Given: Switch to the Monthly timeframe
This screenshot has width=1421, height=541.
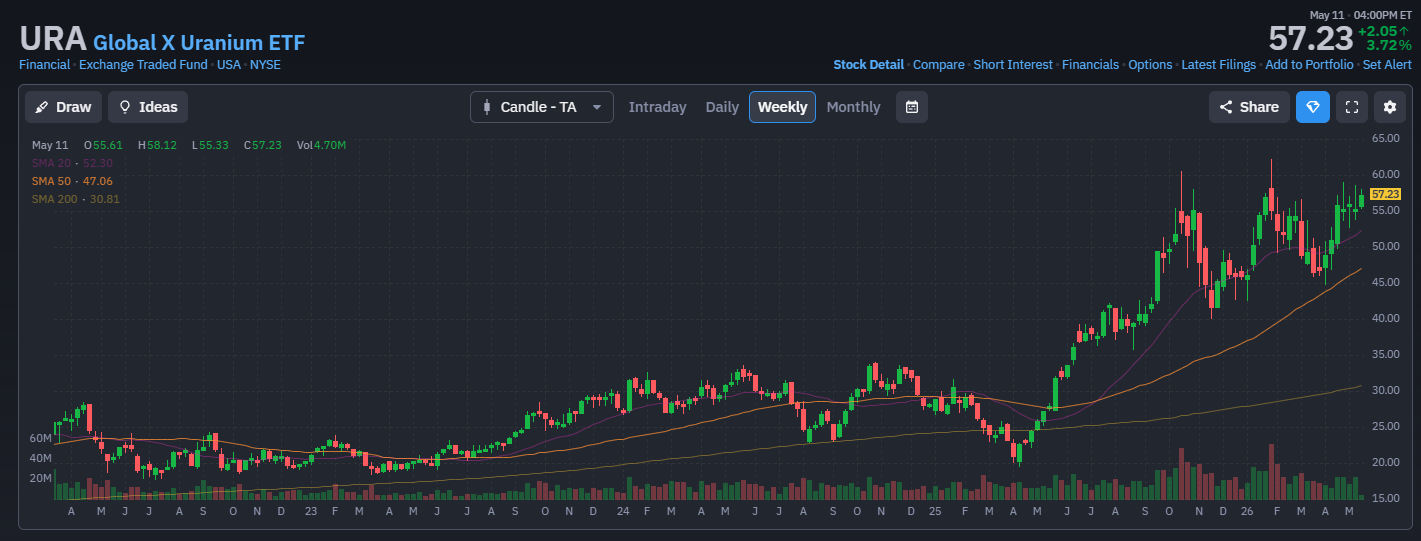Looking at the screenshot, I should pyautogui.click(x=853, y=107).
